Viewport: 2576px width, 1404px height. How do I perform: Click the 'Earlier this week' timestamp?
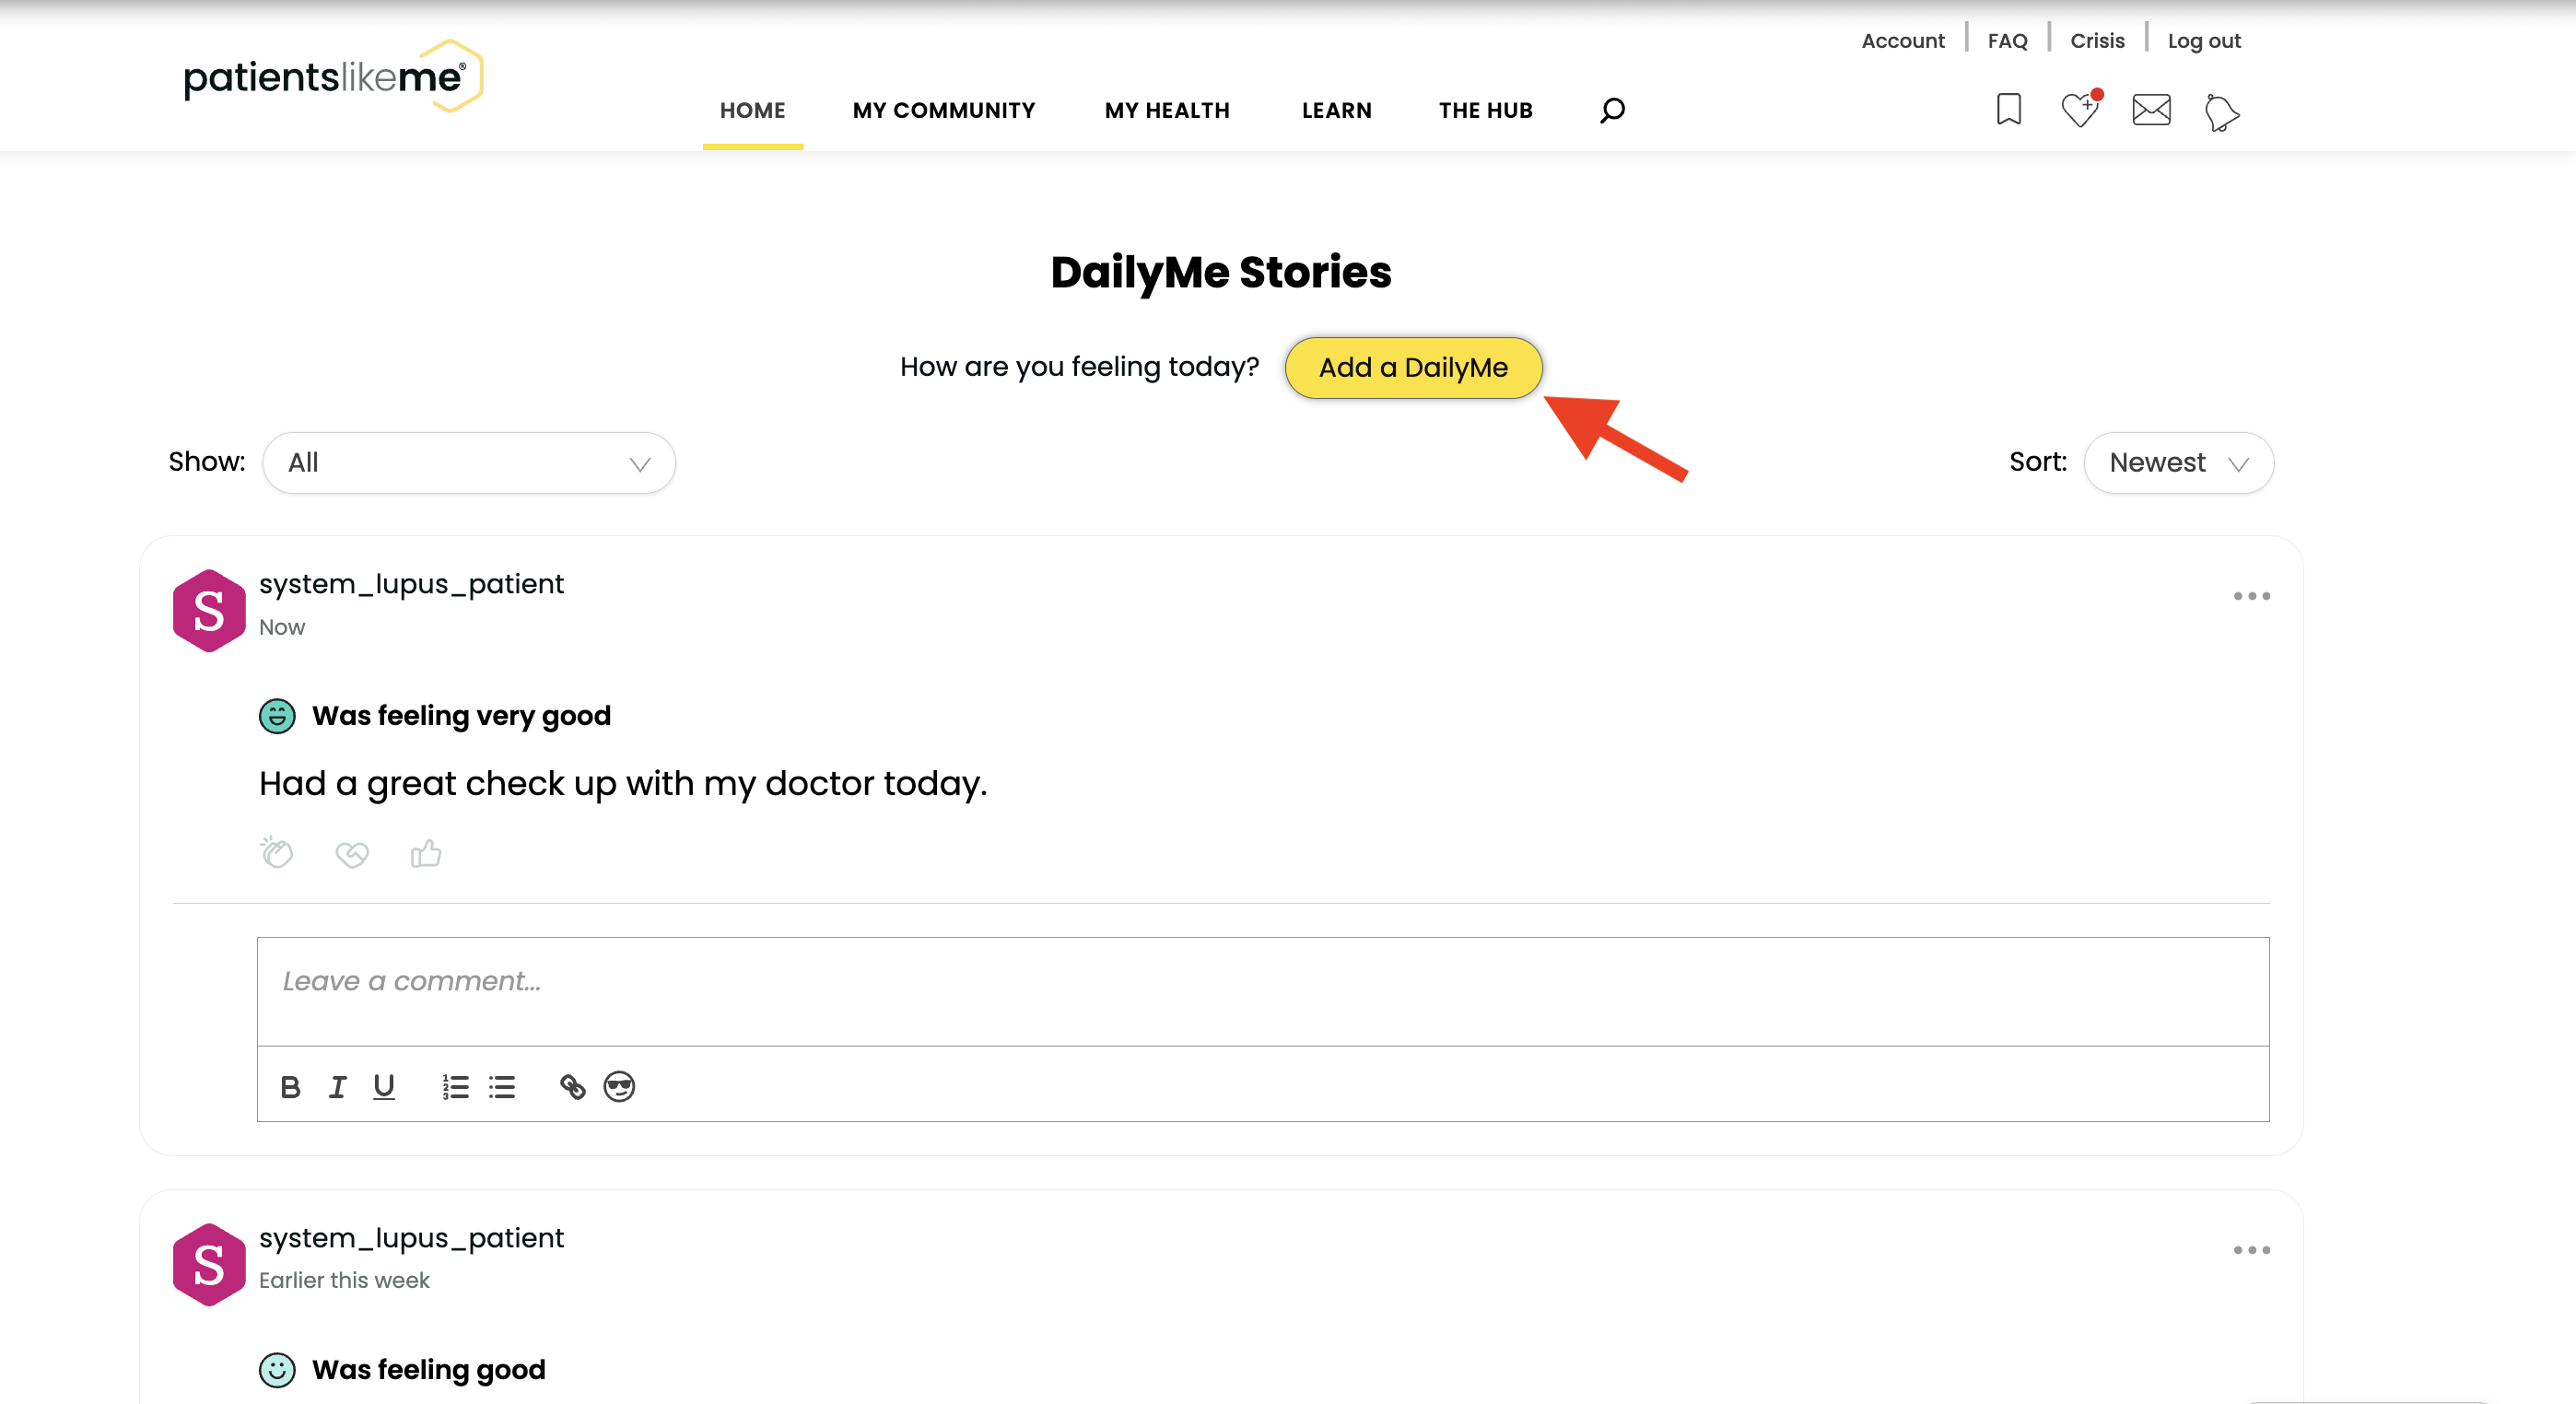click(x=344, y=1280)
